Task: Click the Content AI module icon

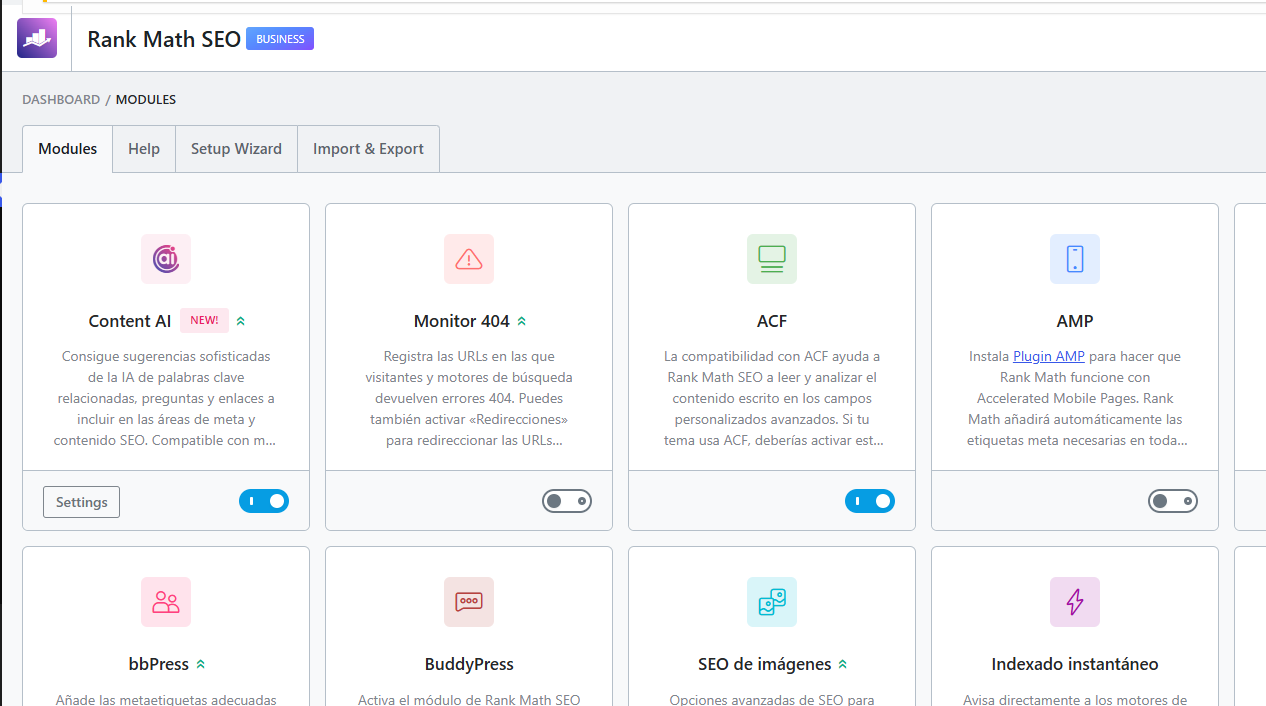Action: point(166,259)
